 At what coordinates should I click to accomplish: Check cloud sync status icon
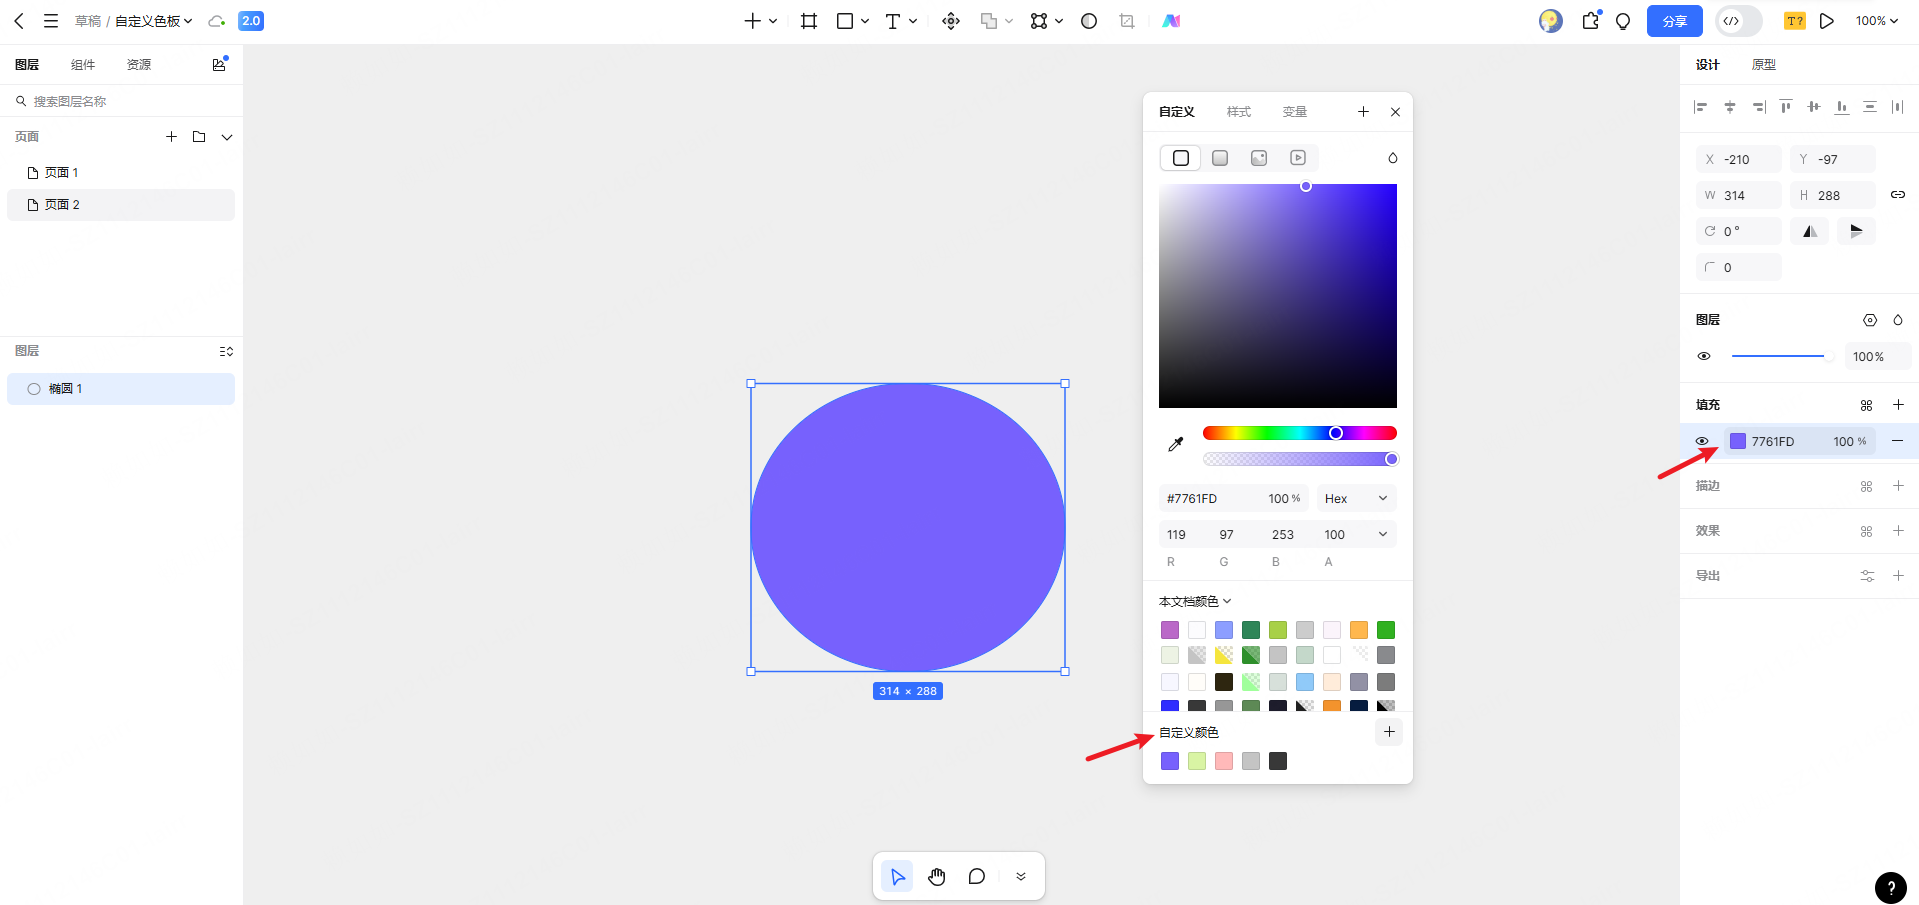(216, 21)
